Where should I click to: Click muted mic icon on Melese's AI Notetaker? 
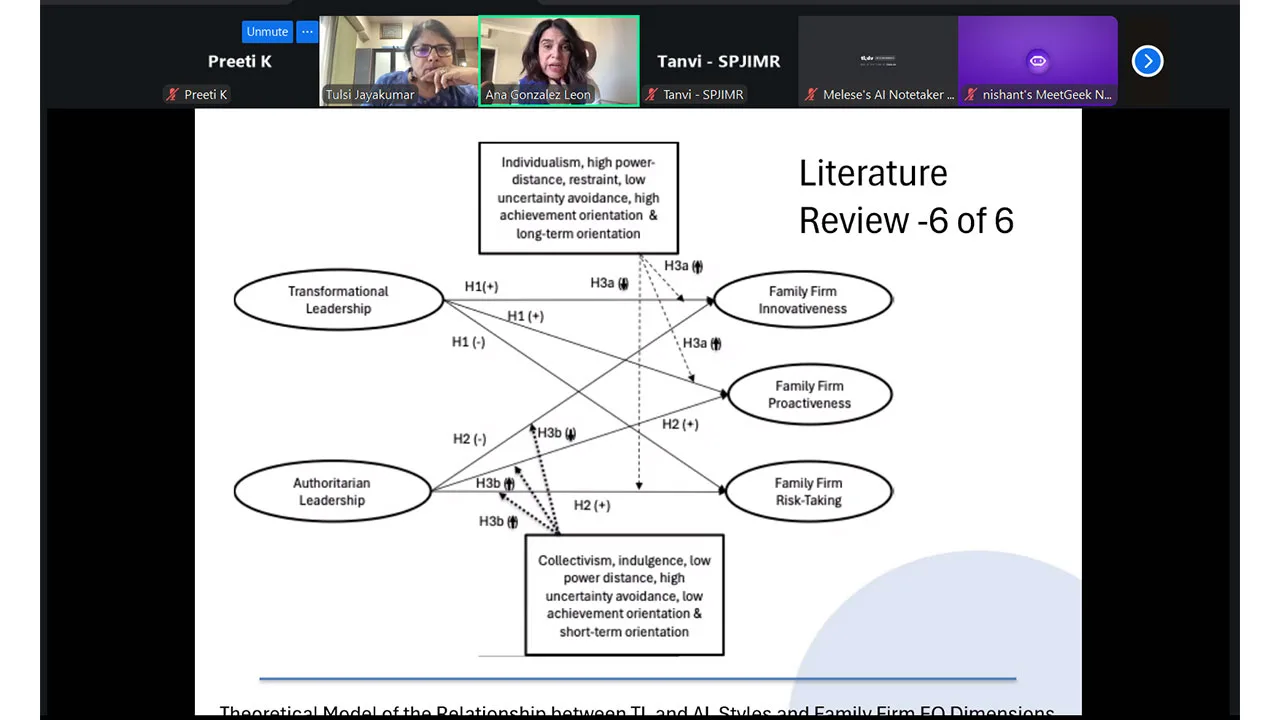click(811, 95)
